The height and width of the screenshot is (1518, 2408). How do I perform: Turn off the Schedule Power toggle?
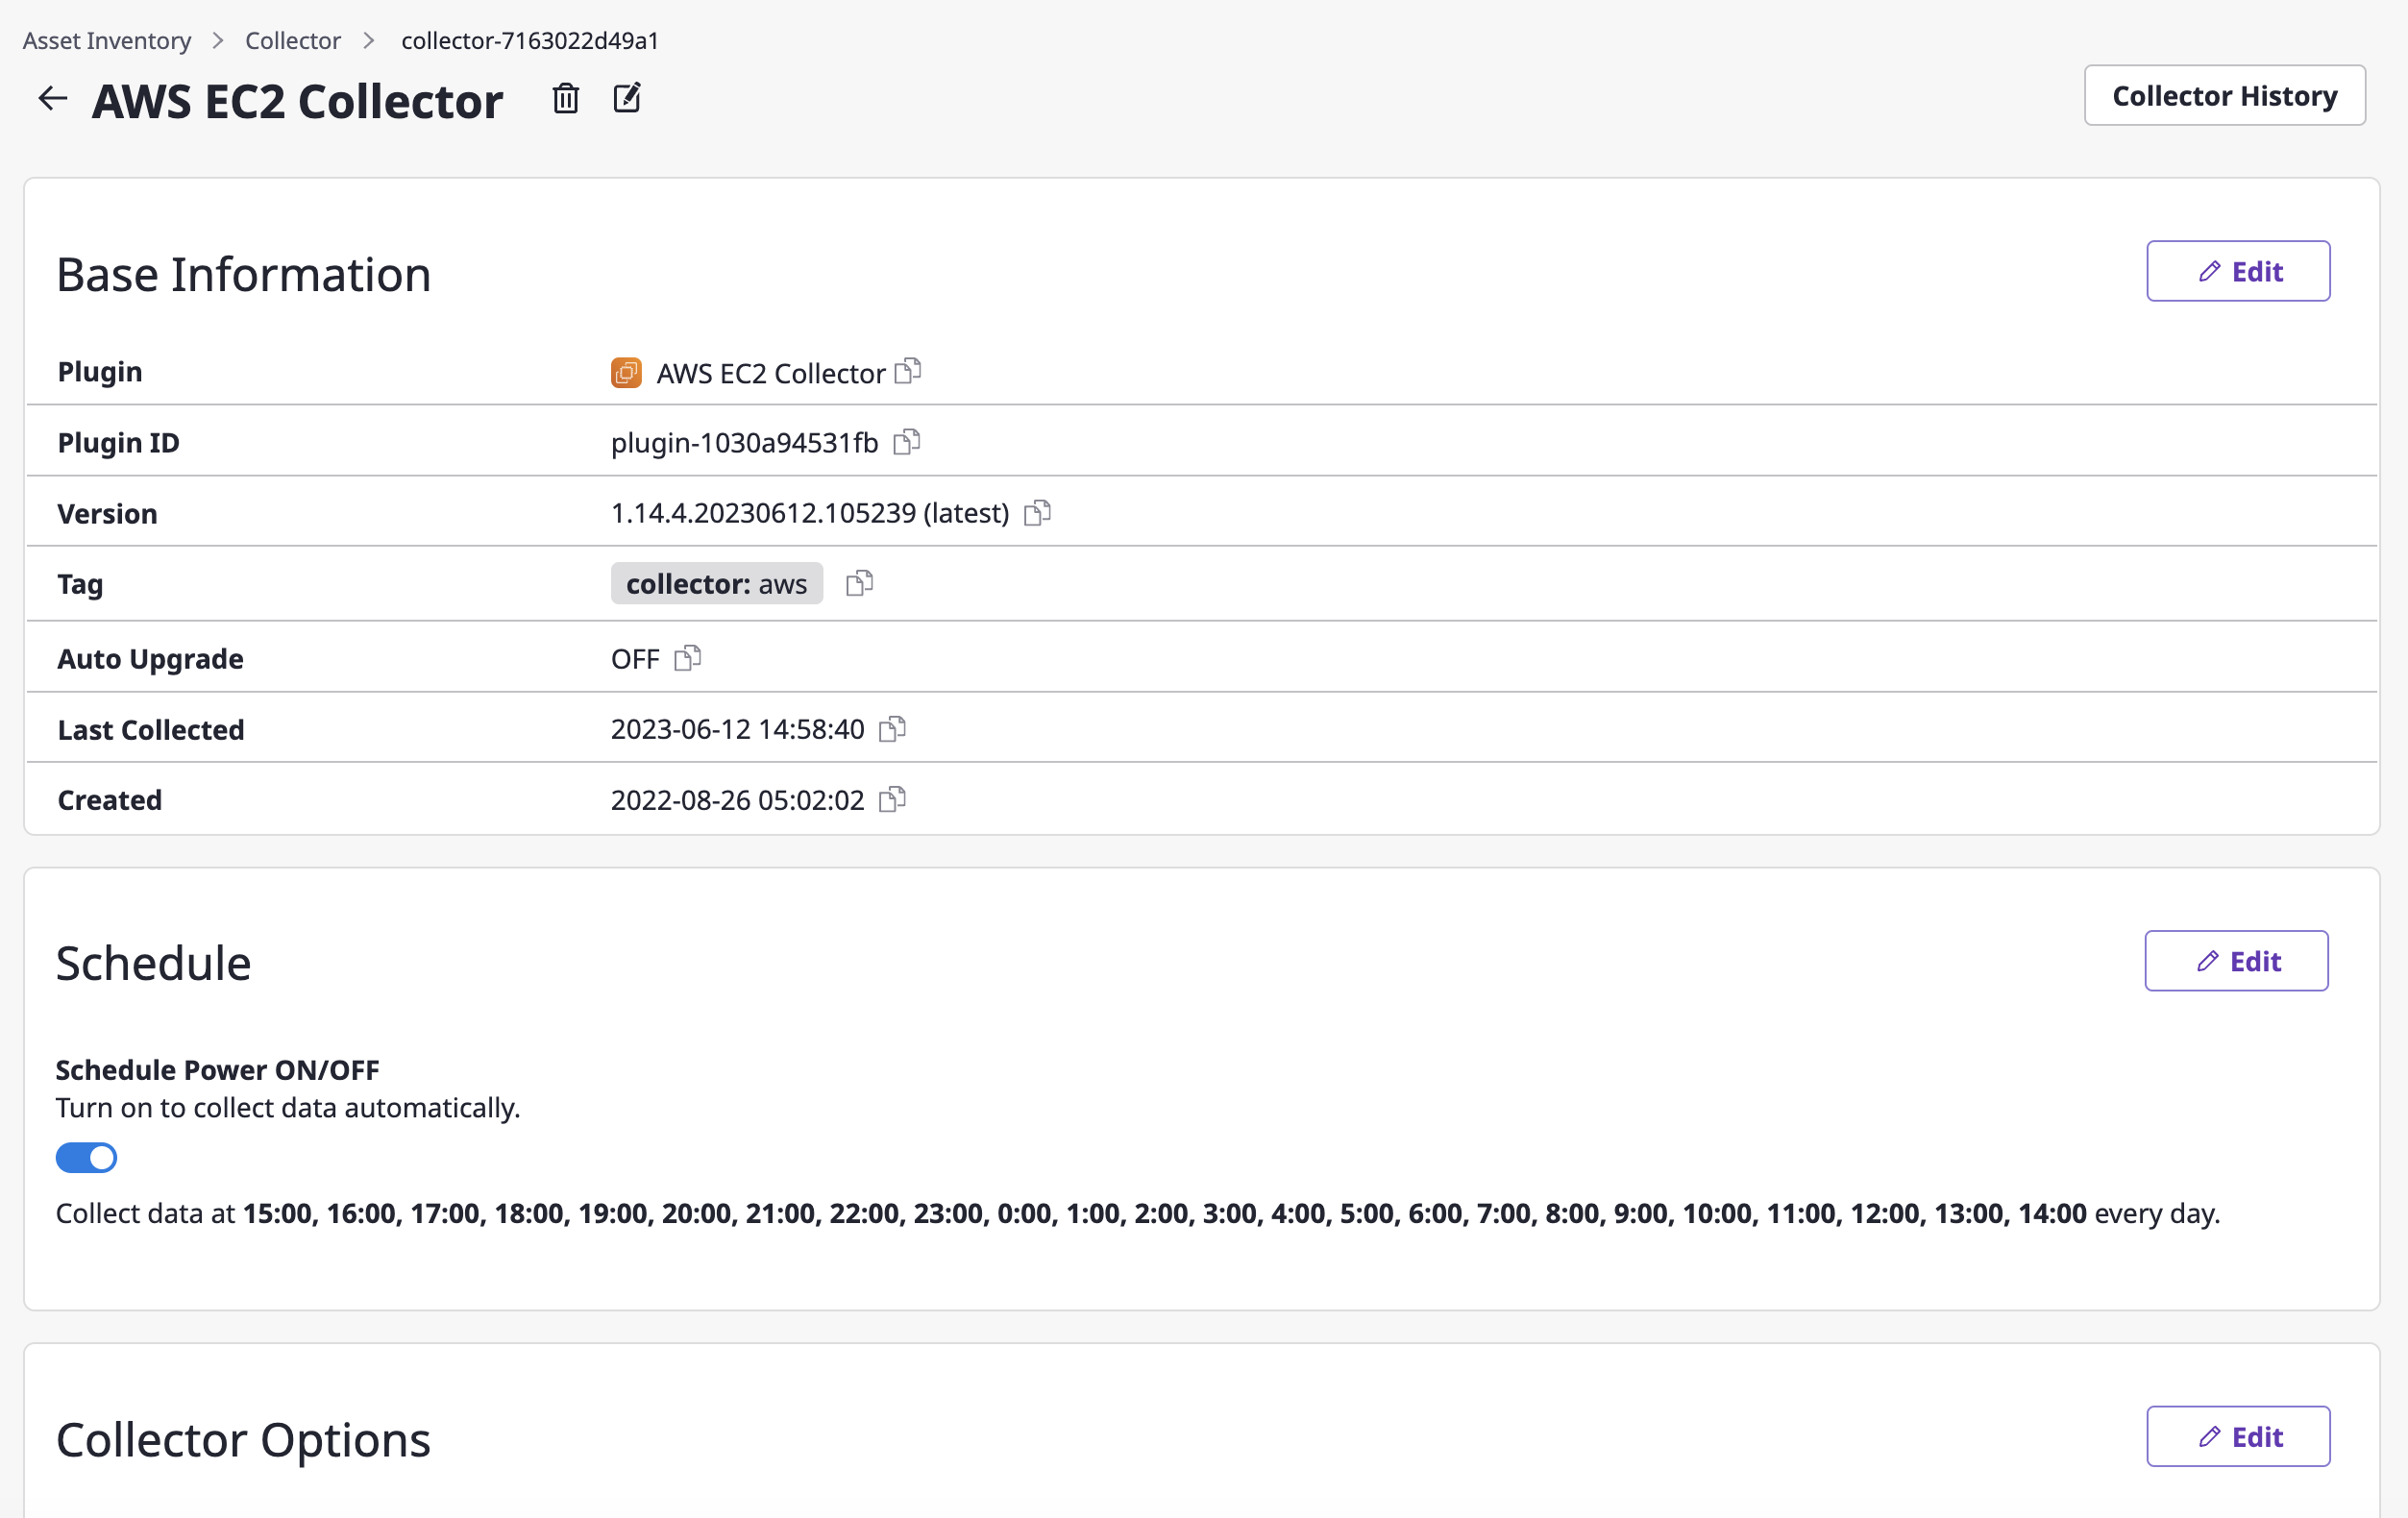[x=86, y=1157]
